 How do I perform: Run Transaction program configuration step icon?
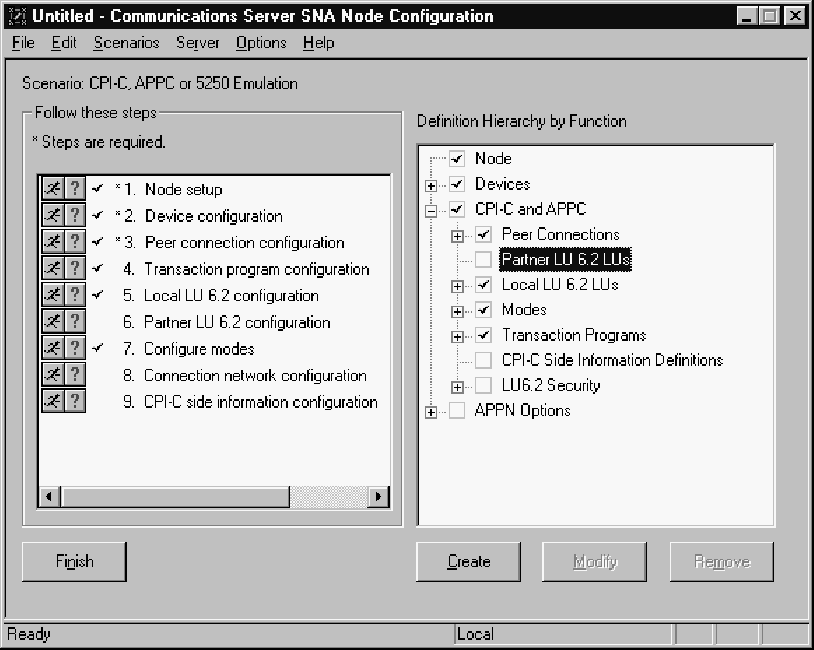click(52, 268)
